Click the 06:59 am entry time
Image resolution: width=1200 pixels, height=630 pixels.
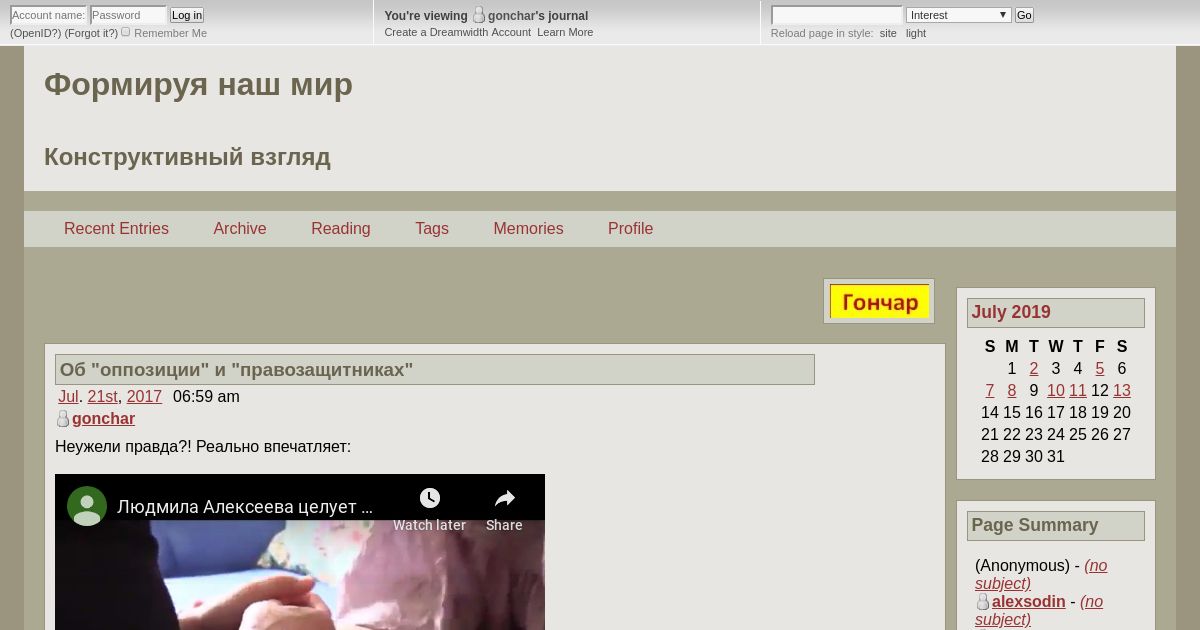(x=206, y=397)
